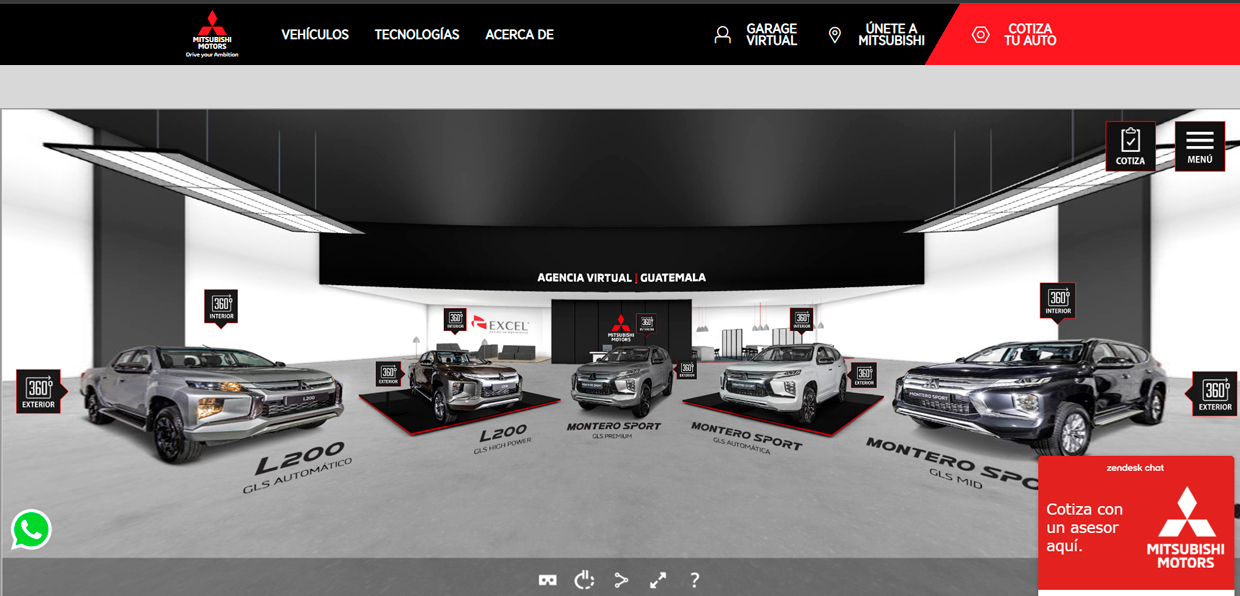Toggle showroom auto-rotation

584,579
